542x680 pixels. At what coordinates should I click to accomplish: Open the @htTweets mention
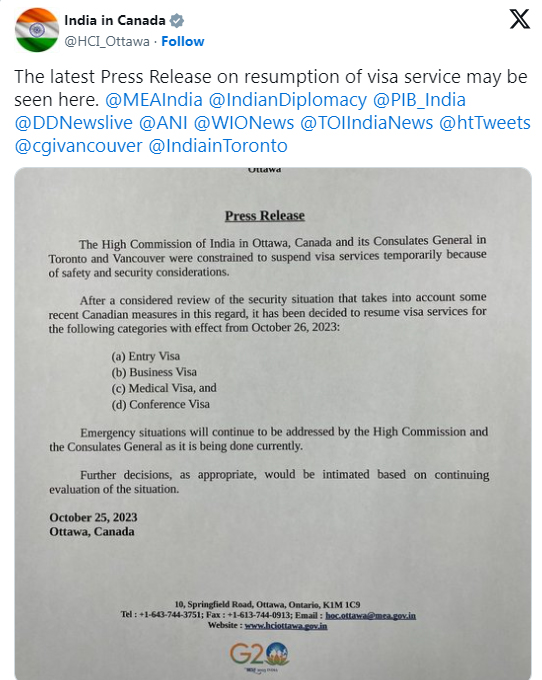point(485,123)
